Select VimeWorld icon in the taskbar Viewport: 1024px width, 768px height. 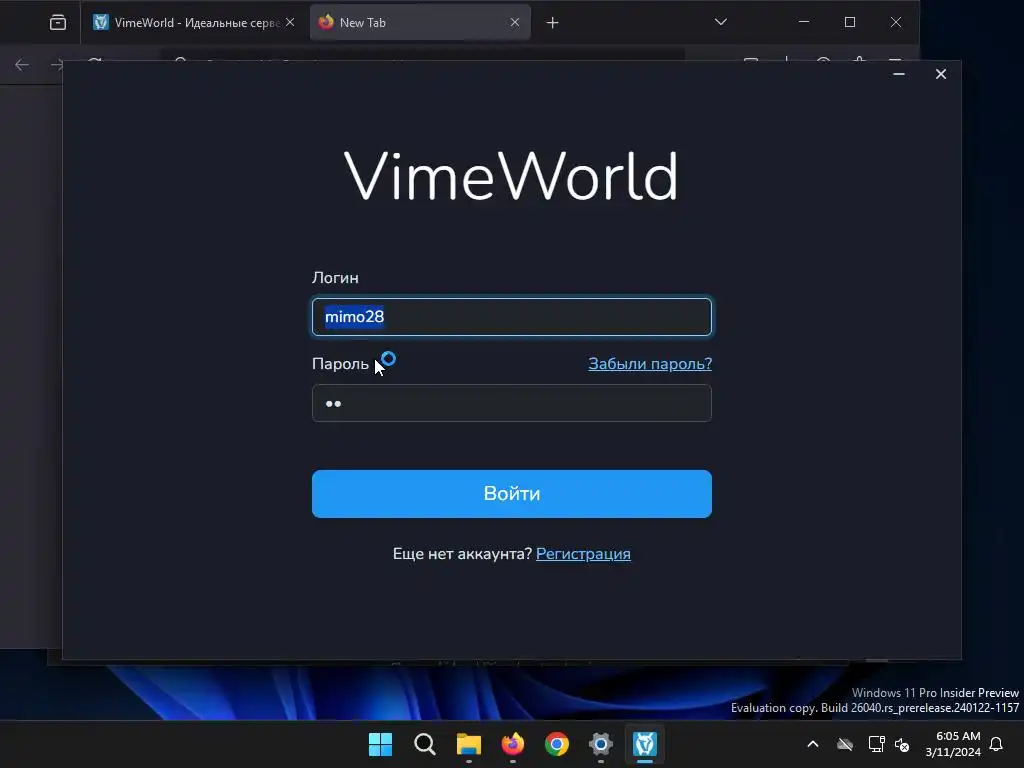645,744
